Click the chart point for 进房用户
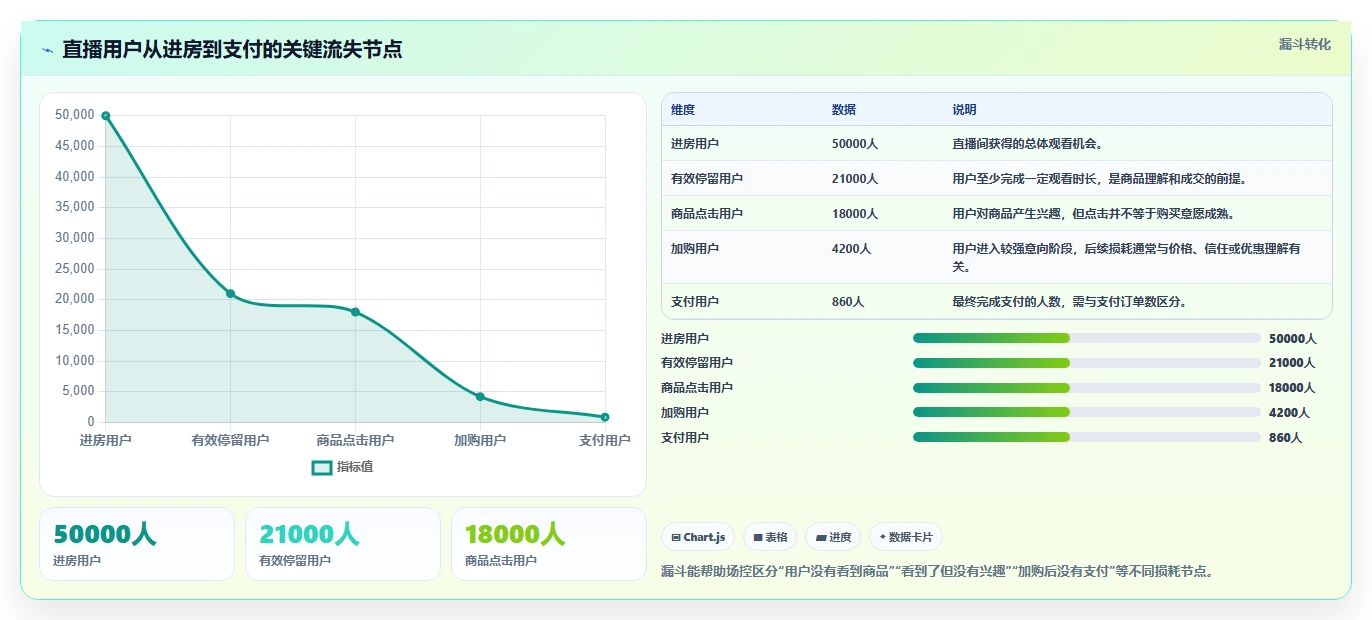Image resolution: width=1372 pixels, height=620 pixels. click(105, 116)
